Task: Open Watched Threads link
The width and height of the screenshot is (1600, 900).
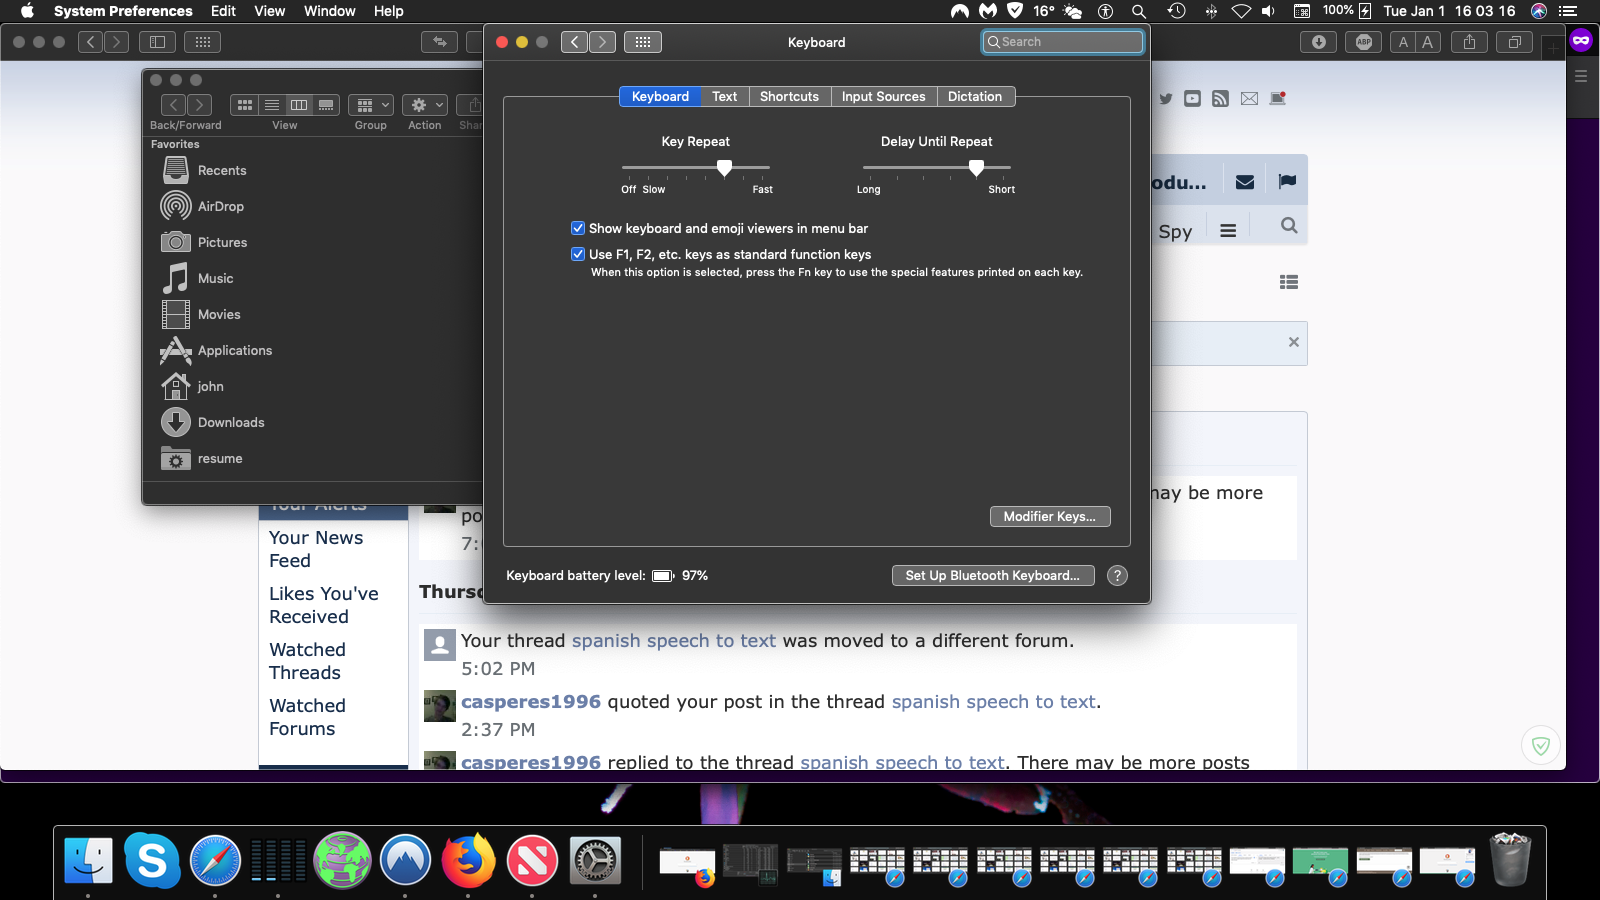Action: (x=307, y=661)
